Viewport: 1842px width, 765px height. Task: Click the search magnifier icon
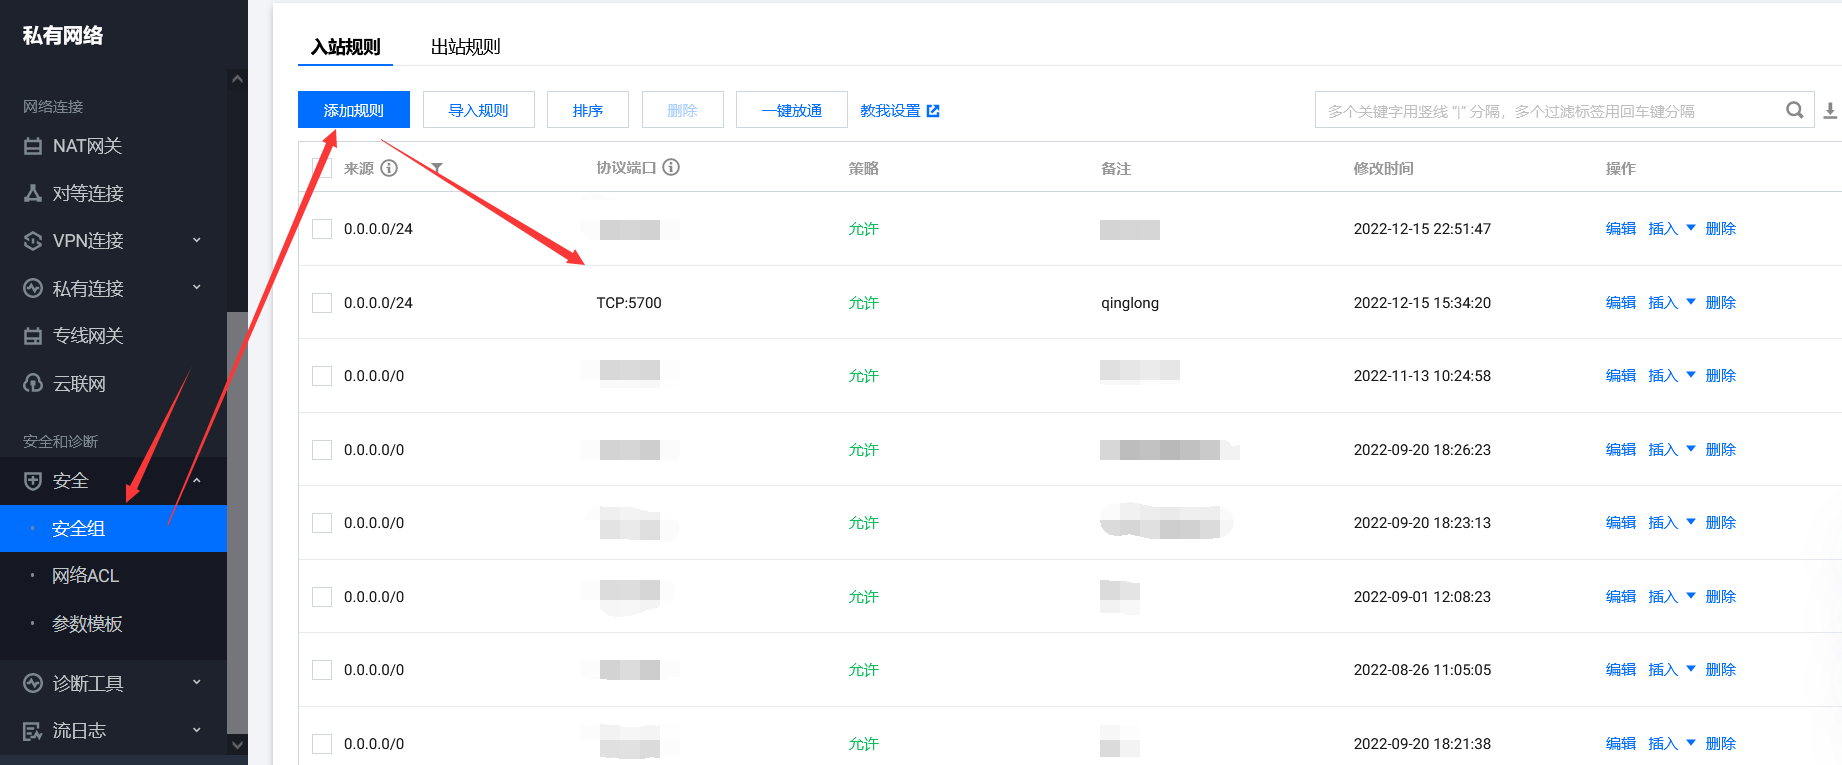tap(1795, 110)
